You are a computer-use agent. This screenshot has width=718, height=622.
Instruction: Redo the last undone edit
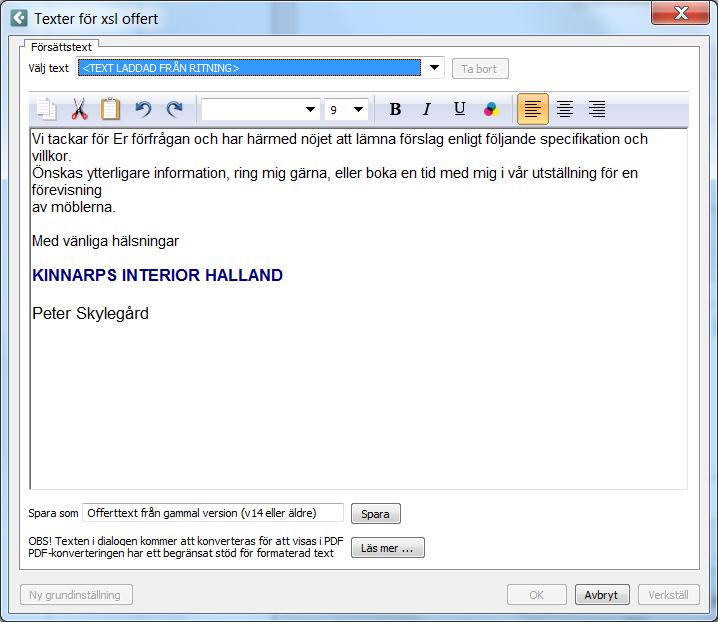174,109
